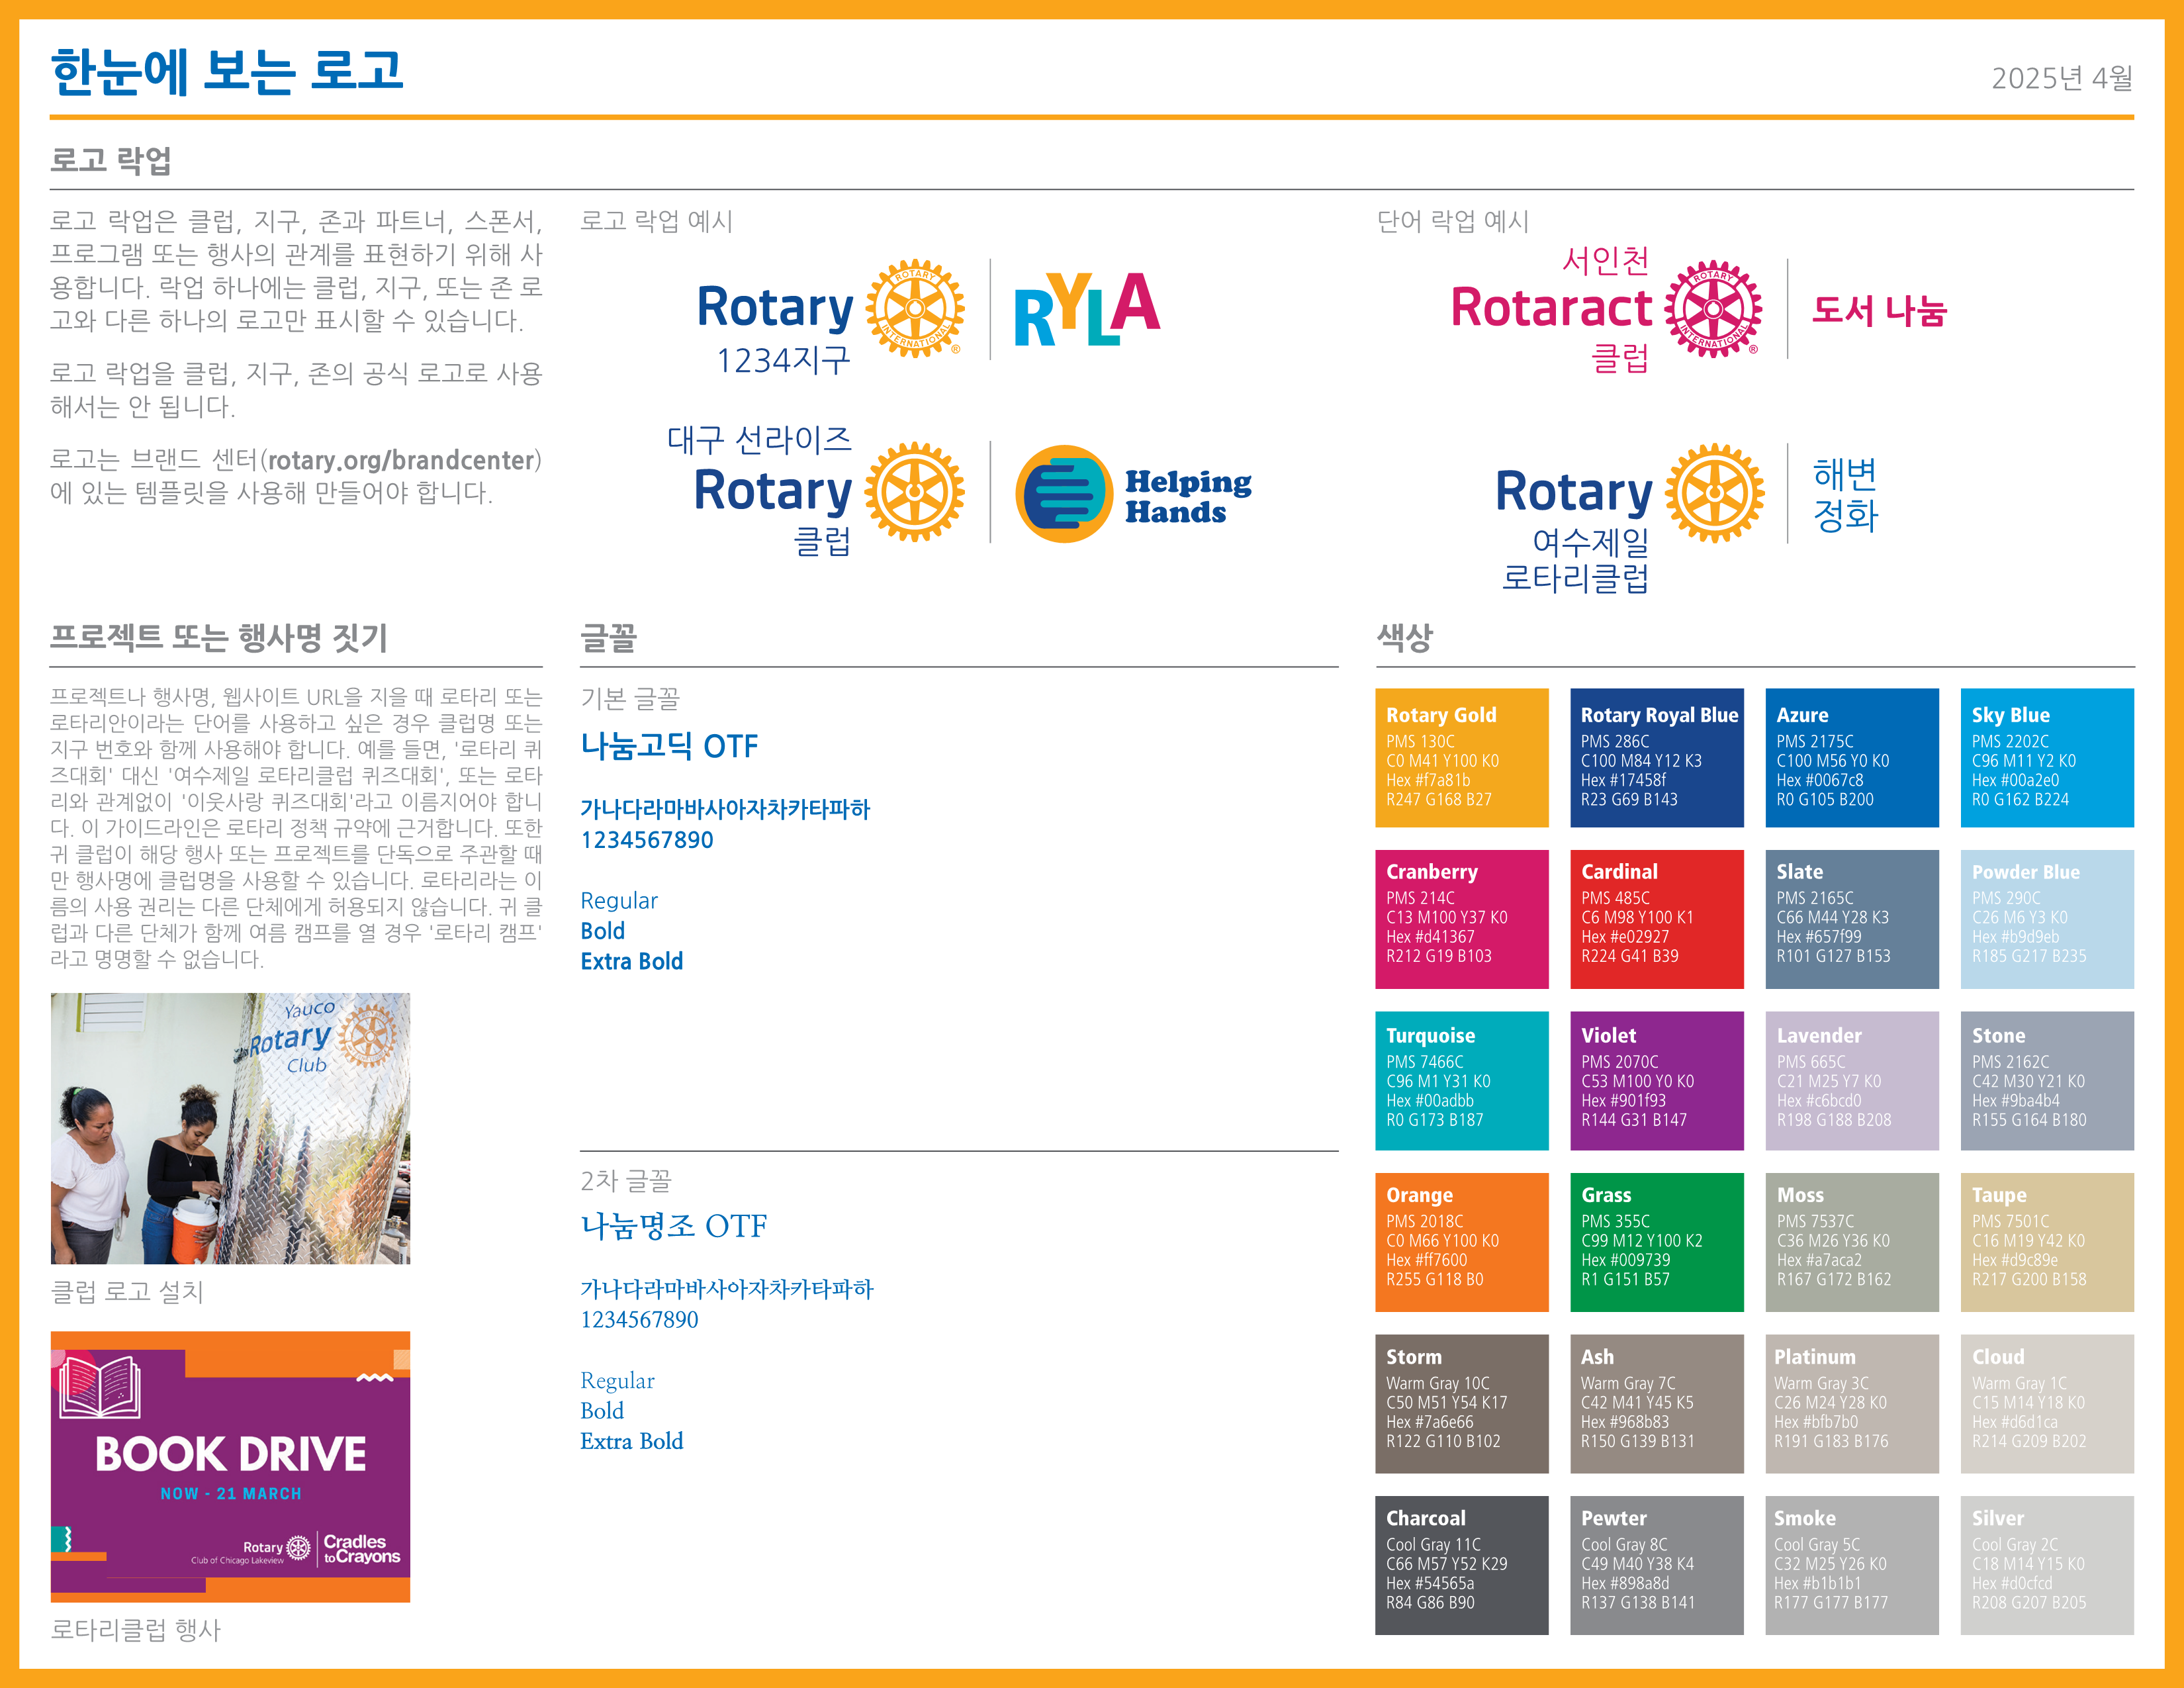Pick the Charcoal color swatch

[1461, 1565]
